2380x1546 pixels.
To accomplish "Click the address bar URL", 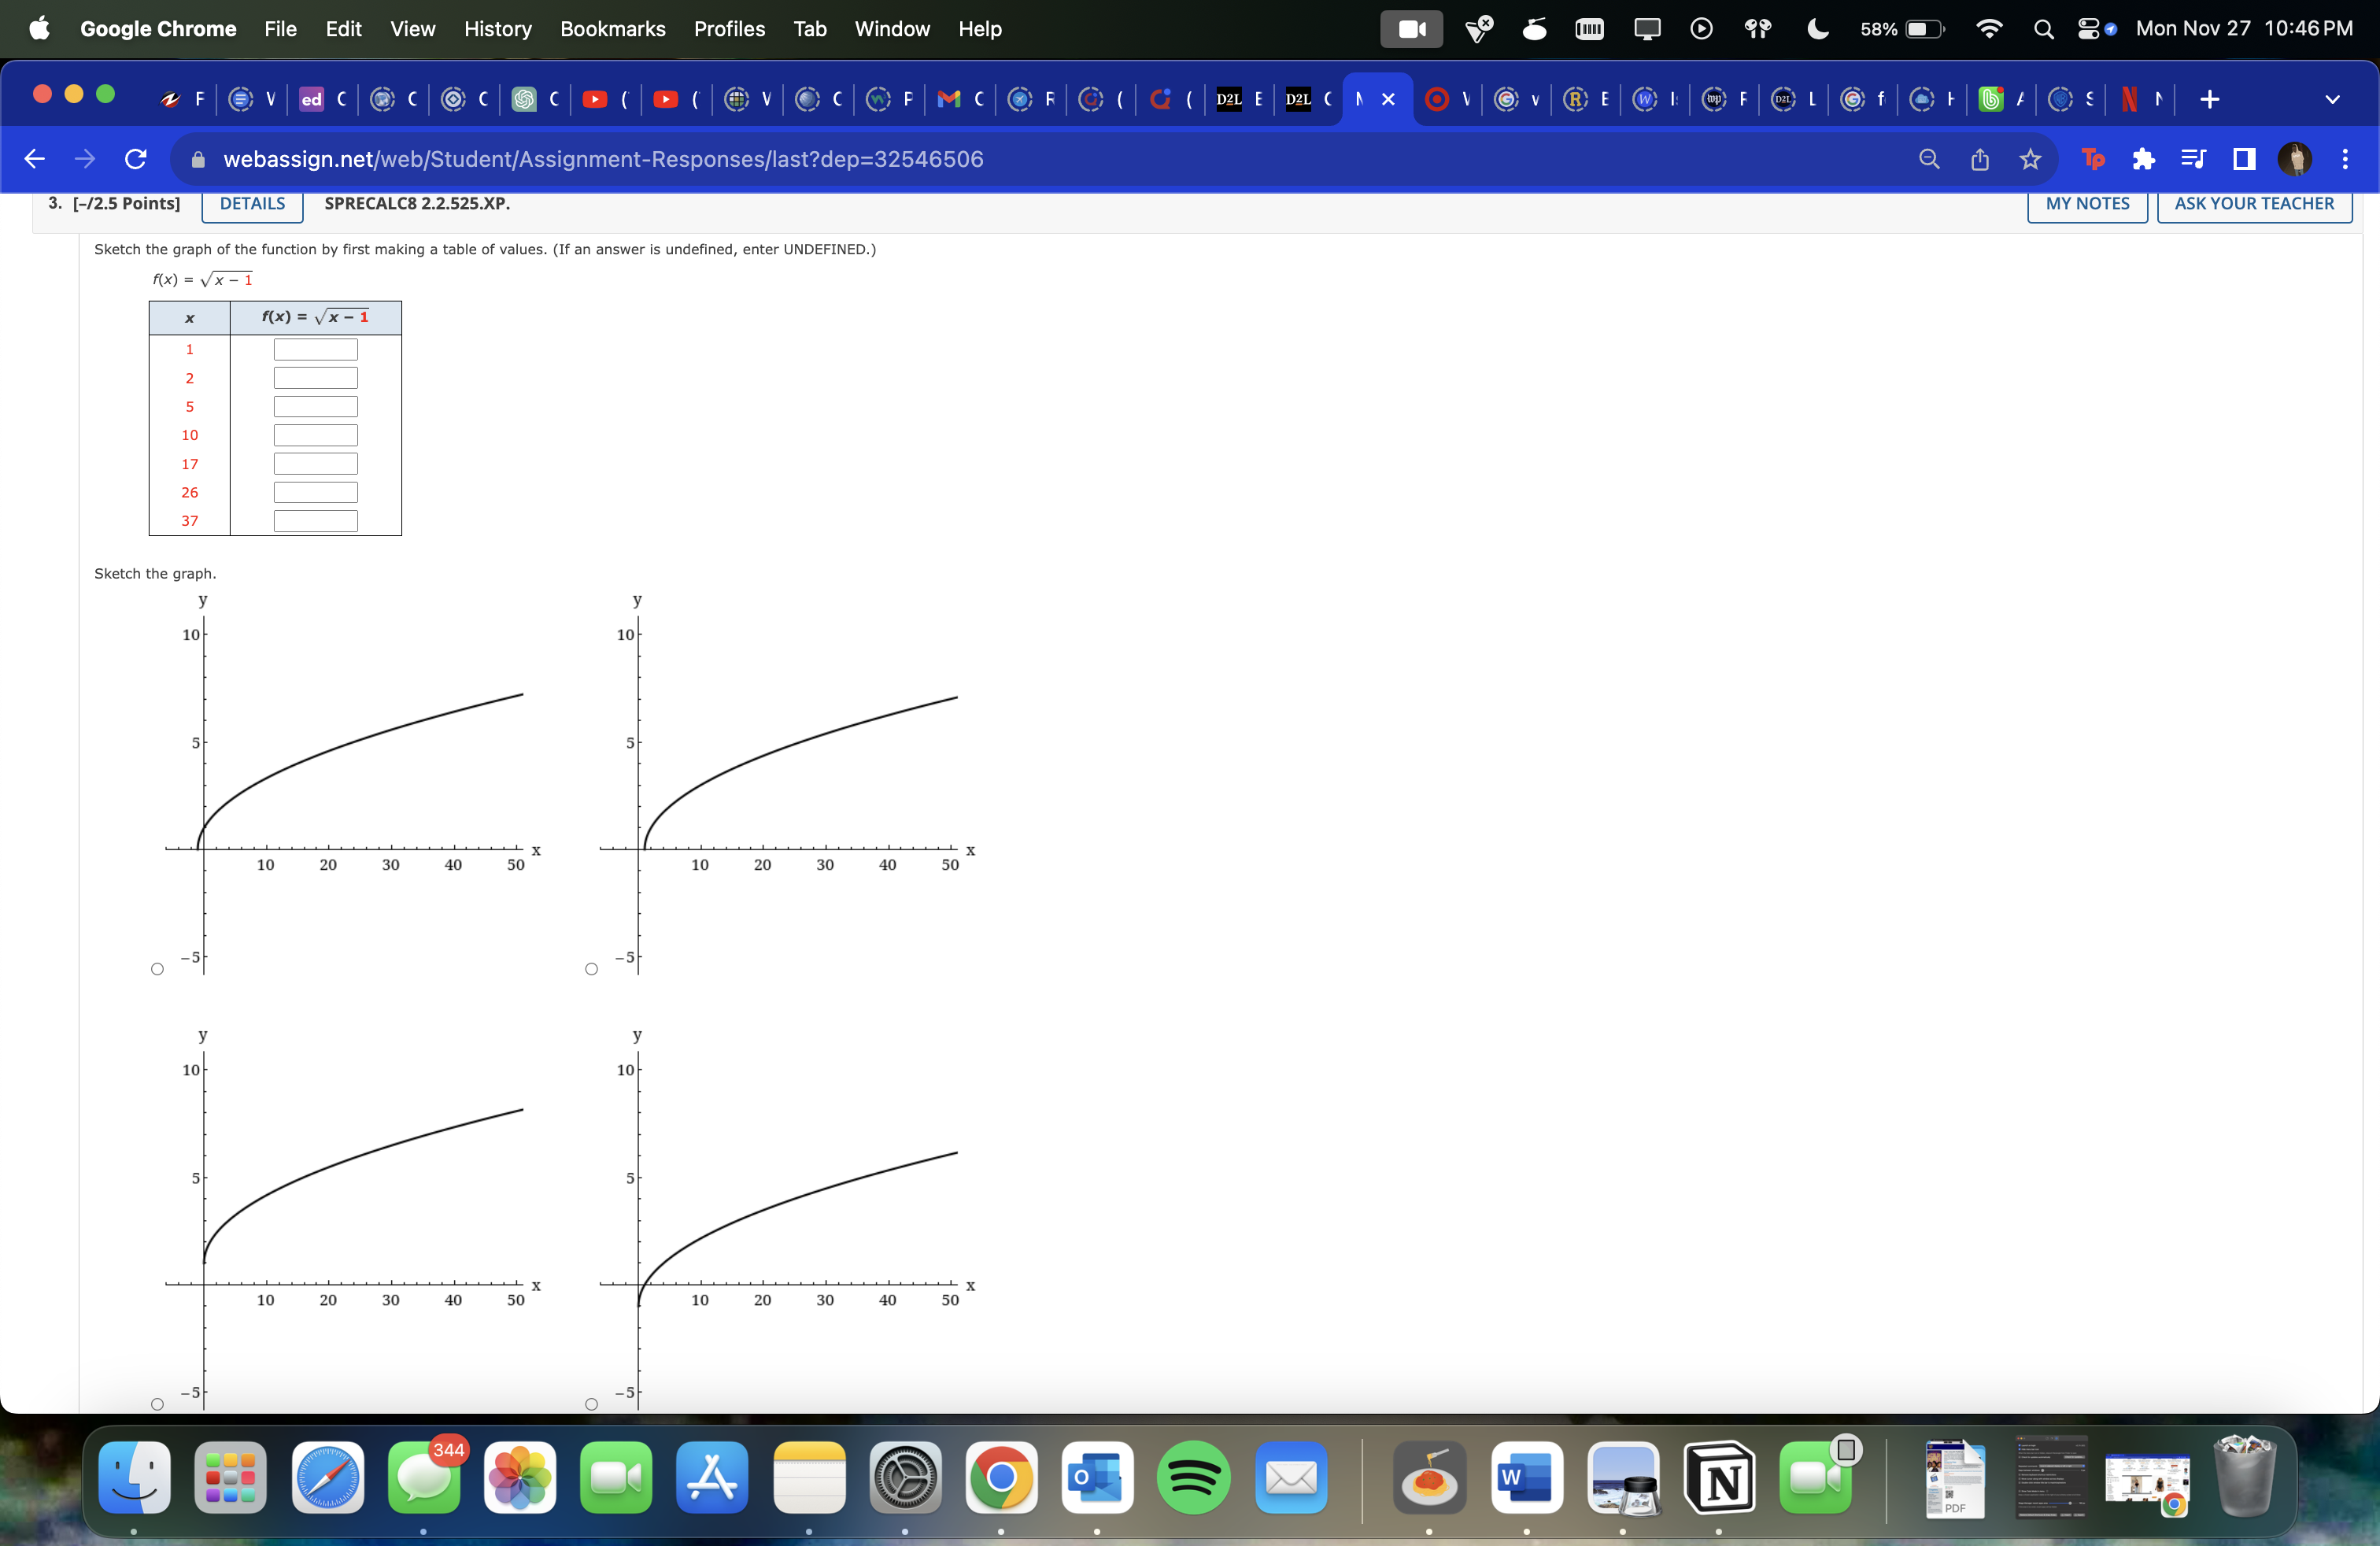I will (x=603, y=159).
